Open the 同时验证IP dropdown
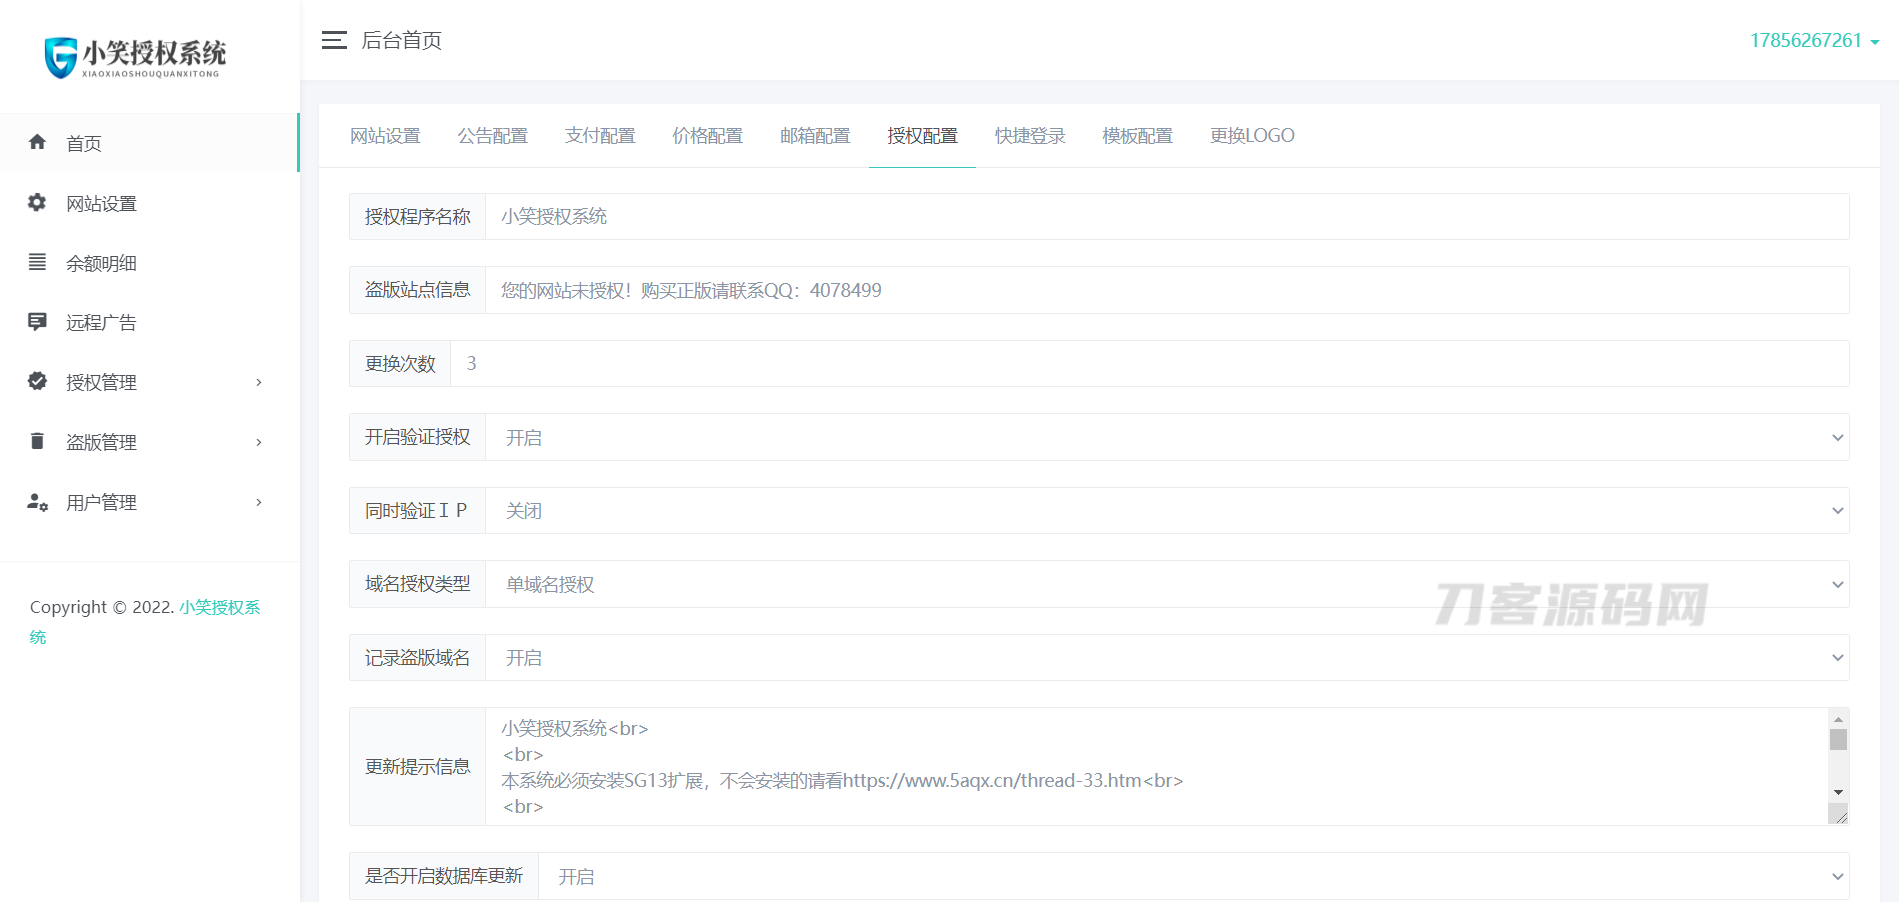This screenshot has width=1899, height=902. [1166, 511]
